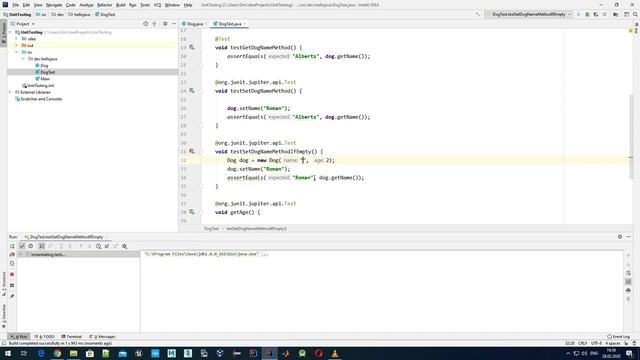
Task: Click the UTF-8 encoding in status bar
Action: pyautogui.click(x=596, y=343)
